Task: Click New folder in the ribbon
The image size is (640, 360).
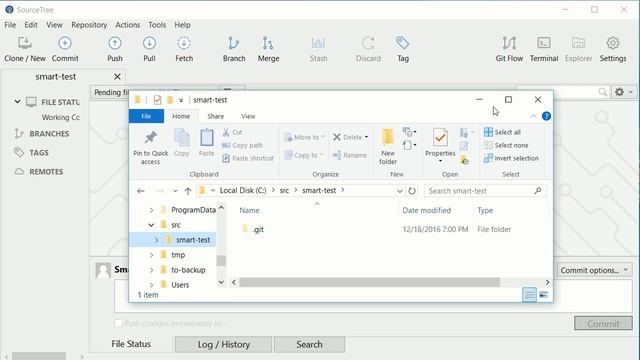Action: pyautogui.click(x=388, y=147)
